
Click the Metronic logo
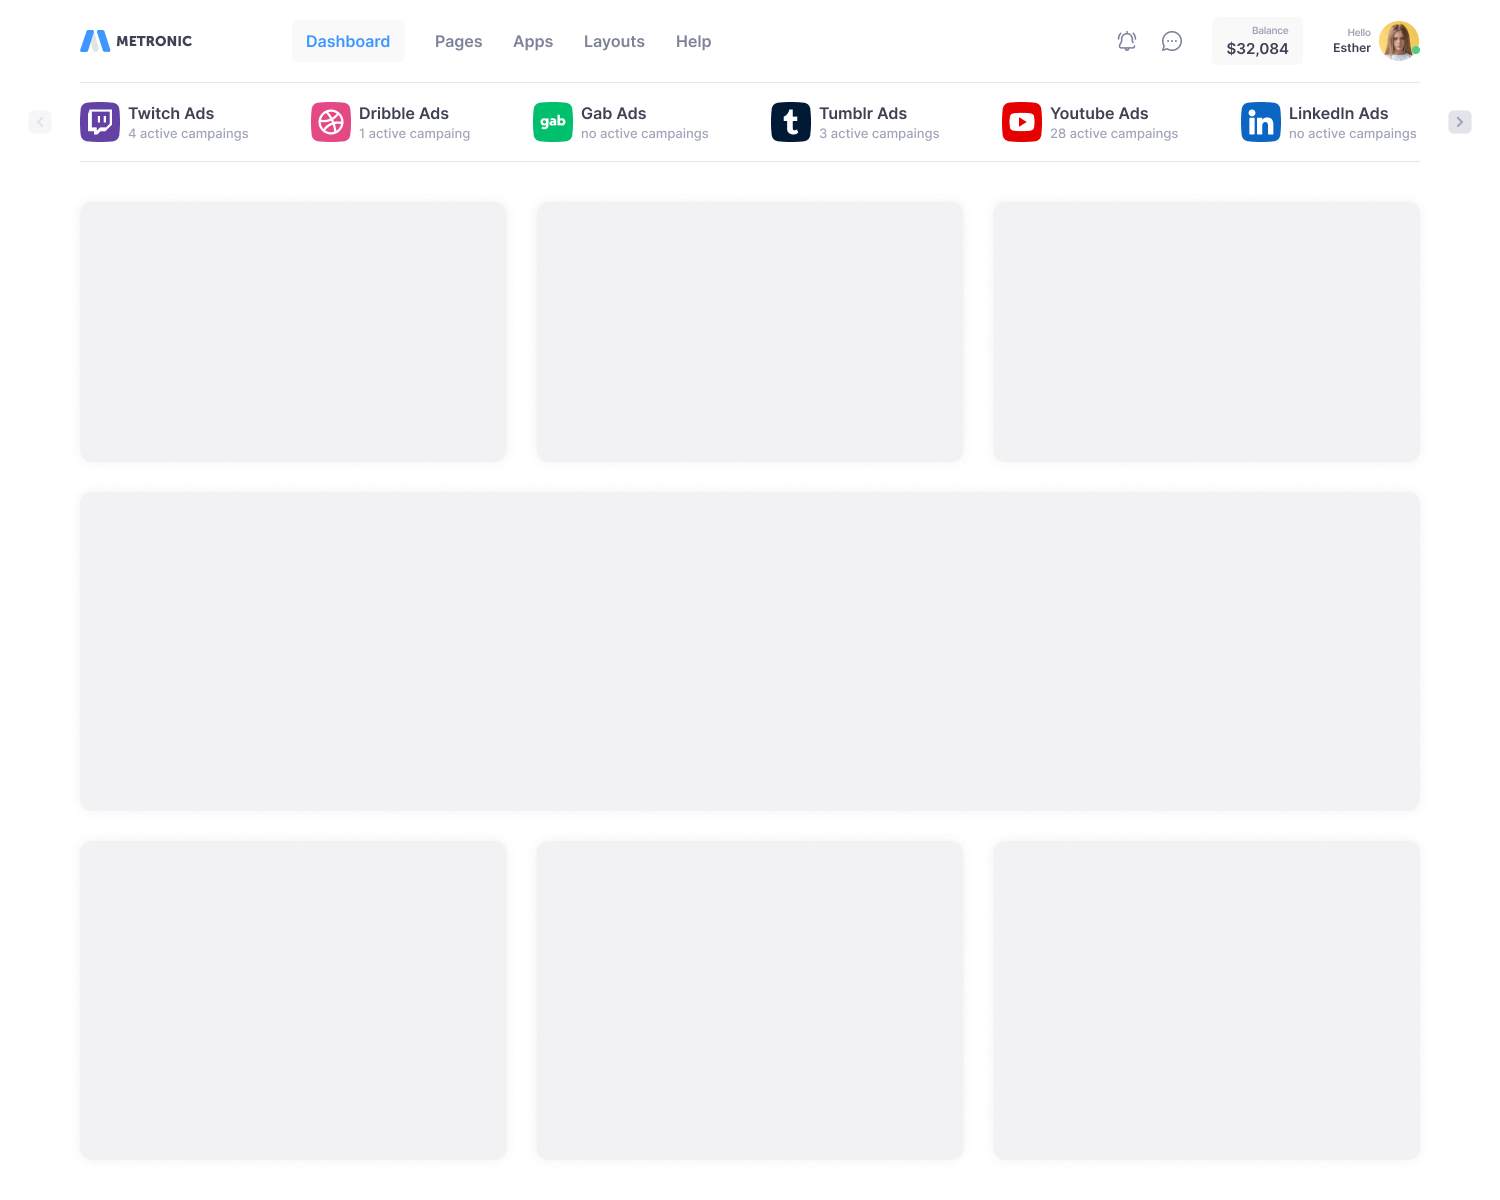(x=136, y=41)
